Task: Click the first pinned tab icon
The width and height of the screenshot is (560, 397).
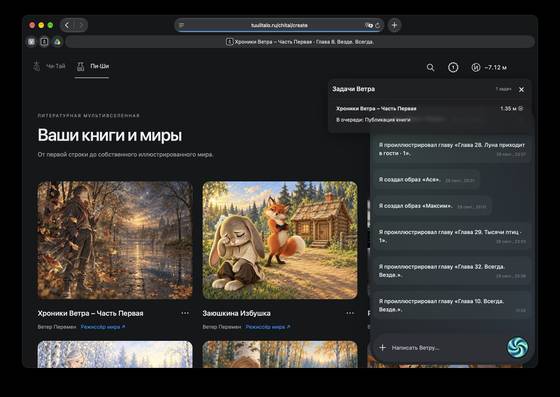Action: click(31, 42)
